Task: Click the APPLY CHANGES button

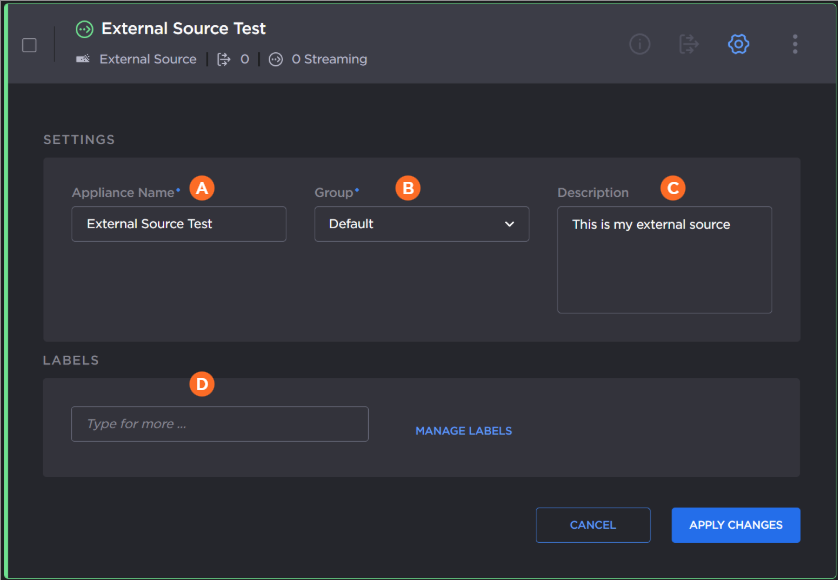Action: [x=736, y=525]
